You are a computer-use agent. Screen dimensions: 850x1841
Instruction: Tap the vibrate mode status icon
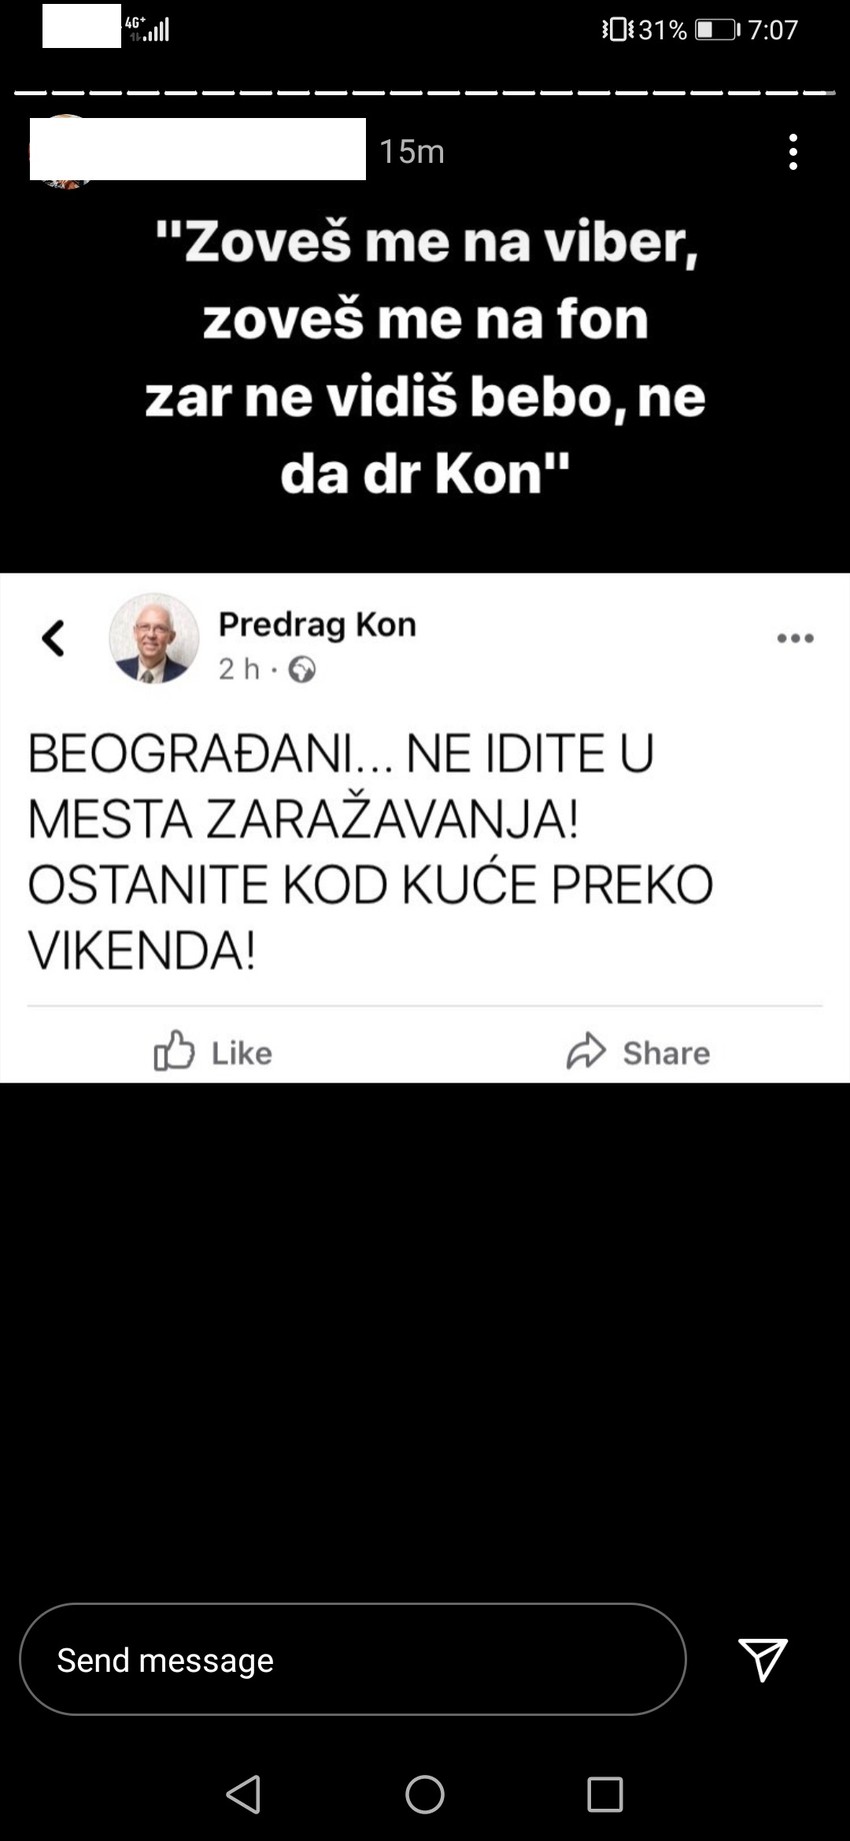click(x=617, y=29)
